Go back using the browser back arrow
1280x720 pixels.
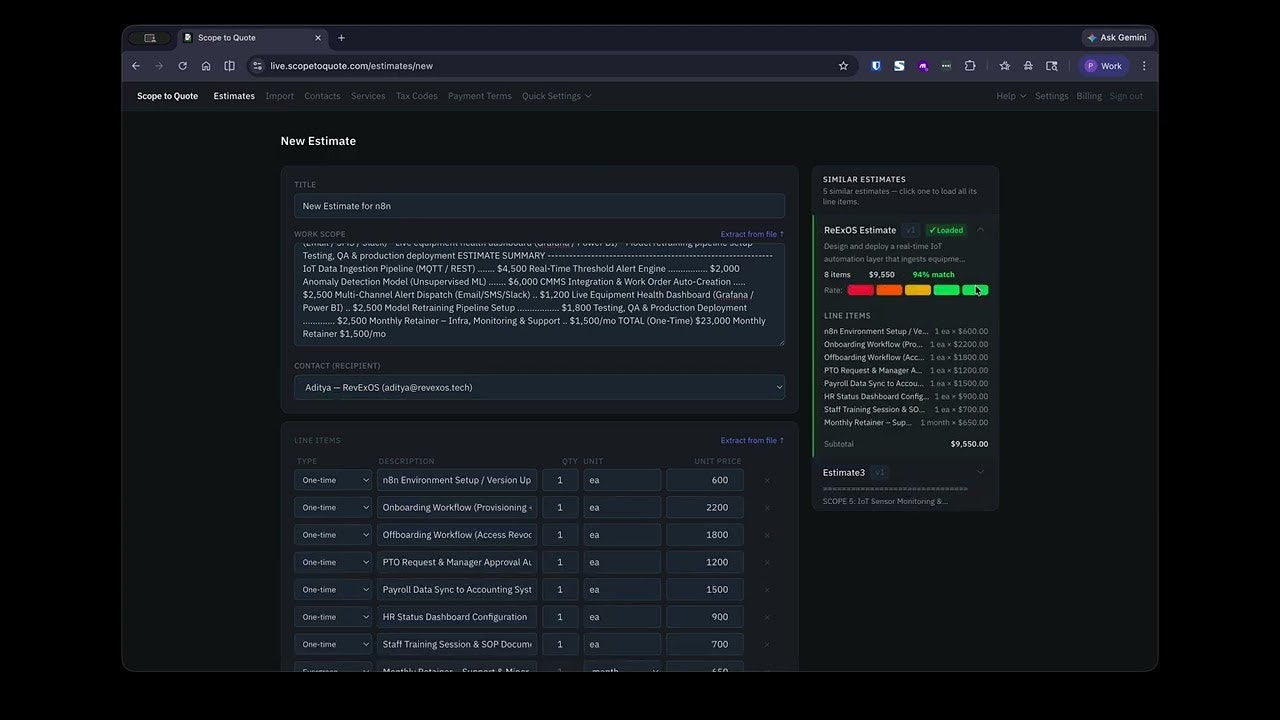136,66
